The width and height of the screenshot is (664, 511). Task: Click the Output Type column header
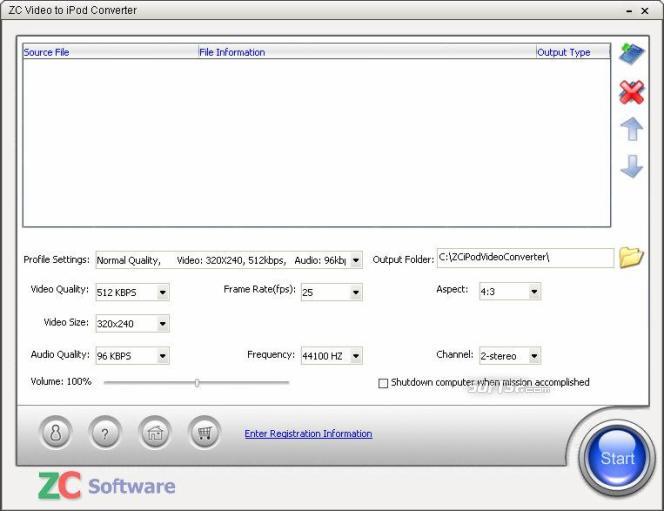tap(573, 52)
